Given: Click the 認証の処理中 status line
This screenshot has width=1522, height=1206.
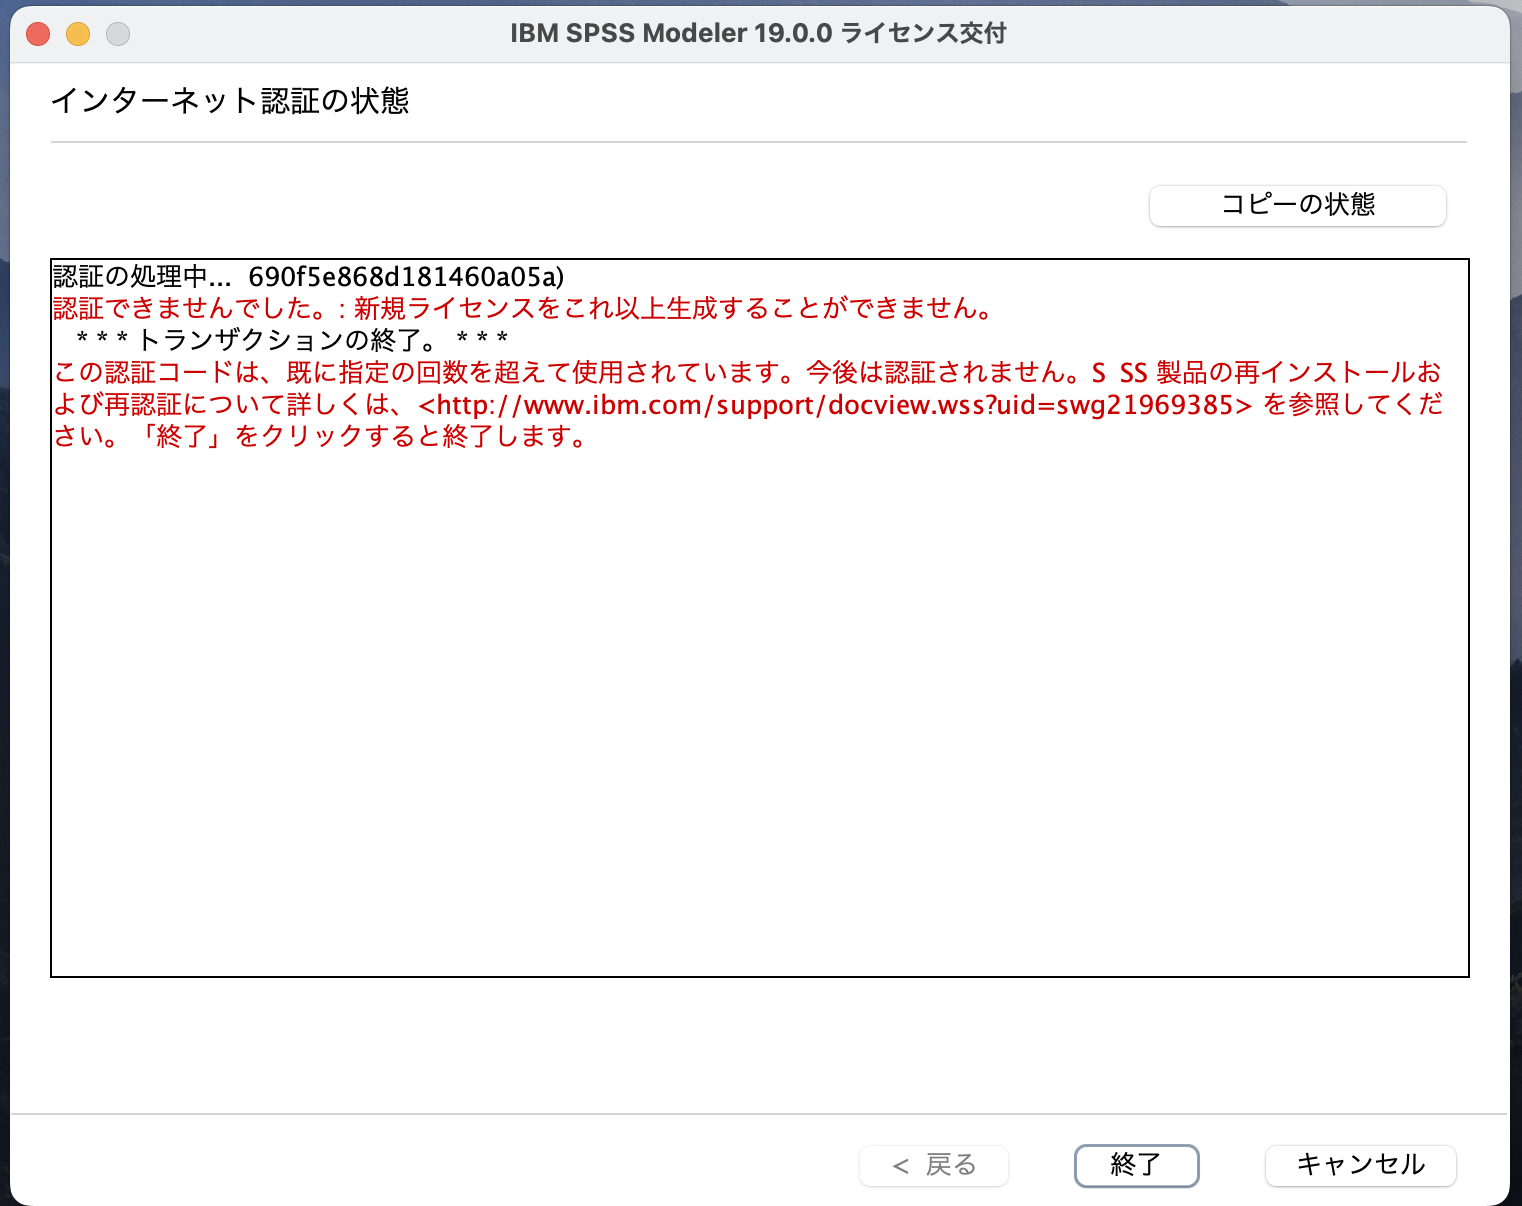Looking at the screenshot, I should 309,276.
